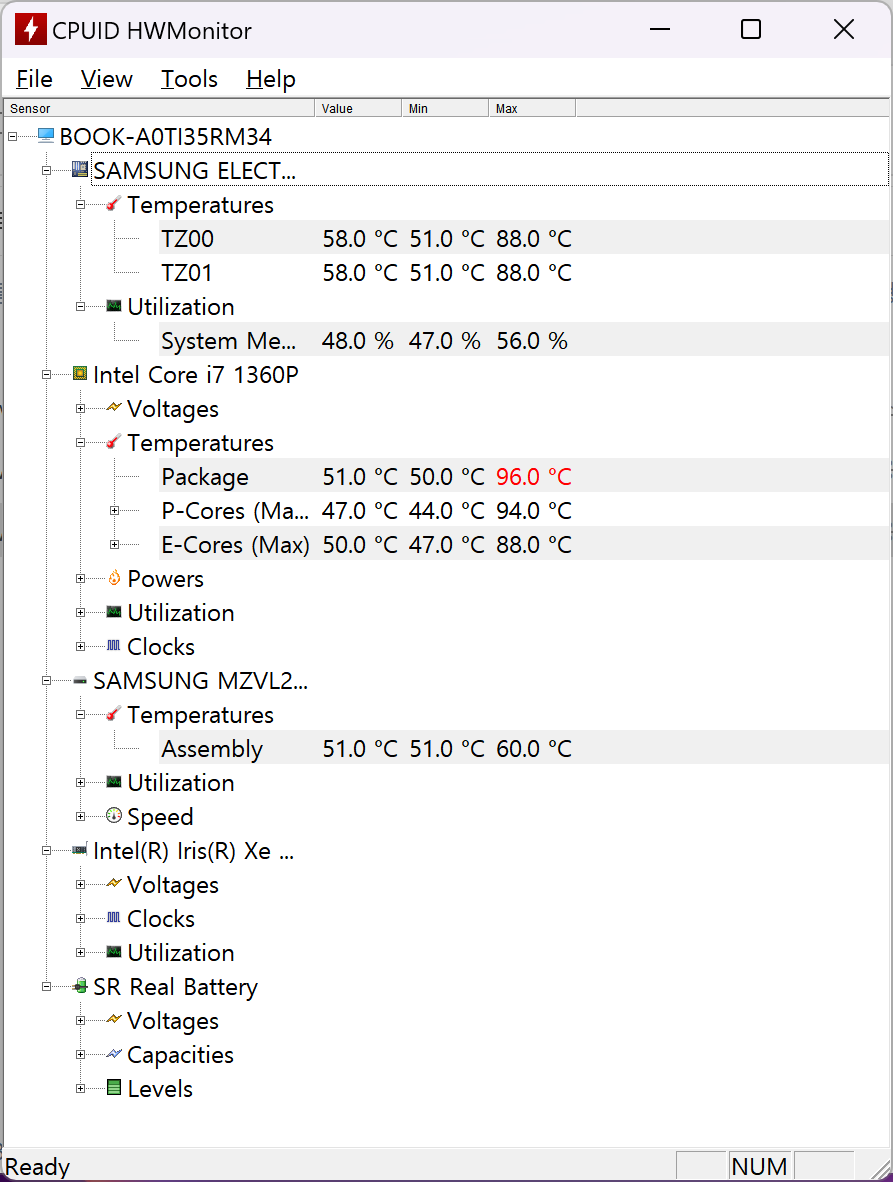The image size is (893, 1182).
Task: Click the window resize grip in corner
Action: pos(879,1168)
